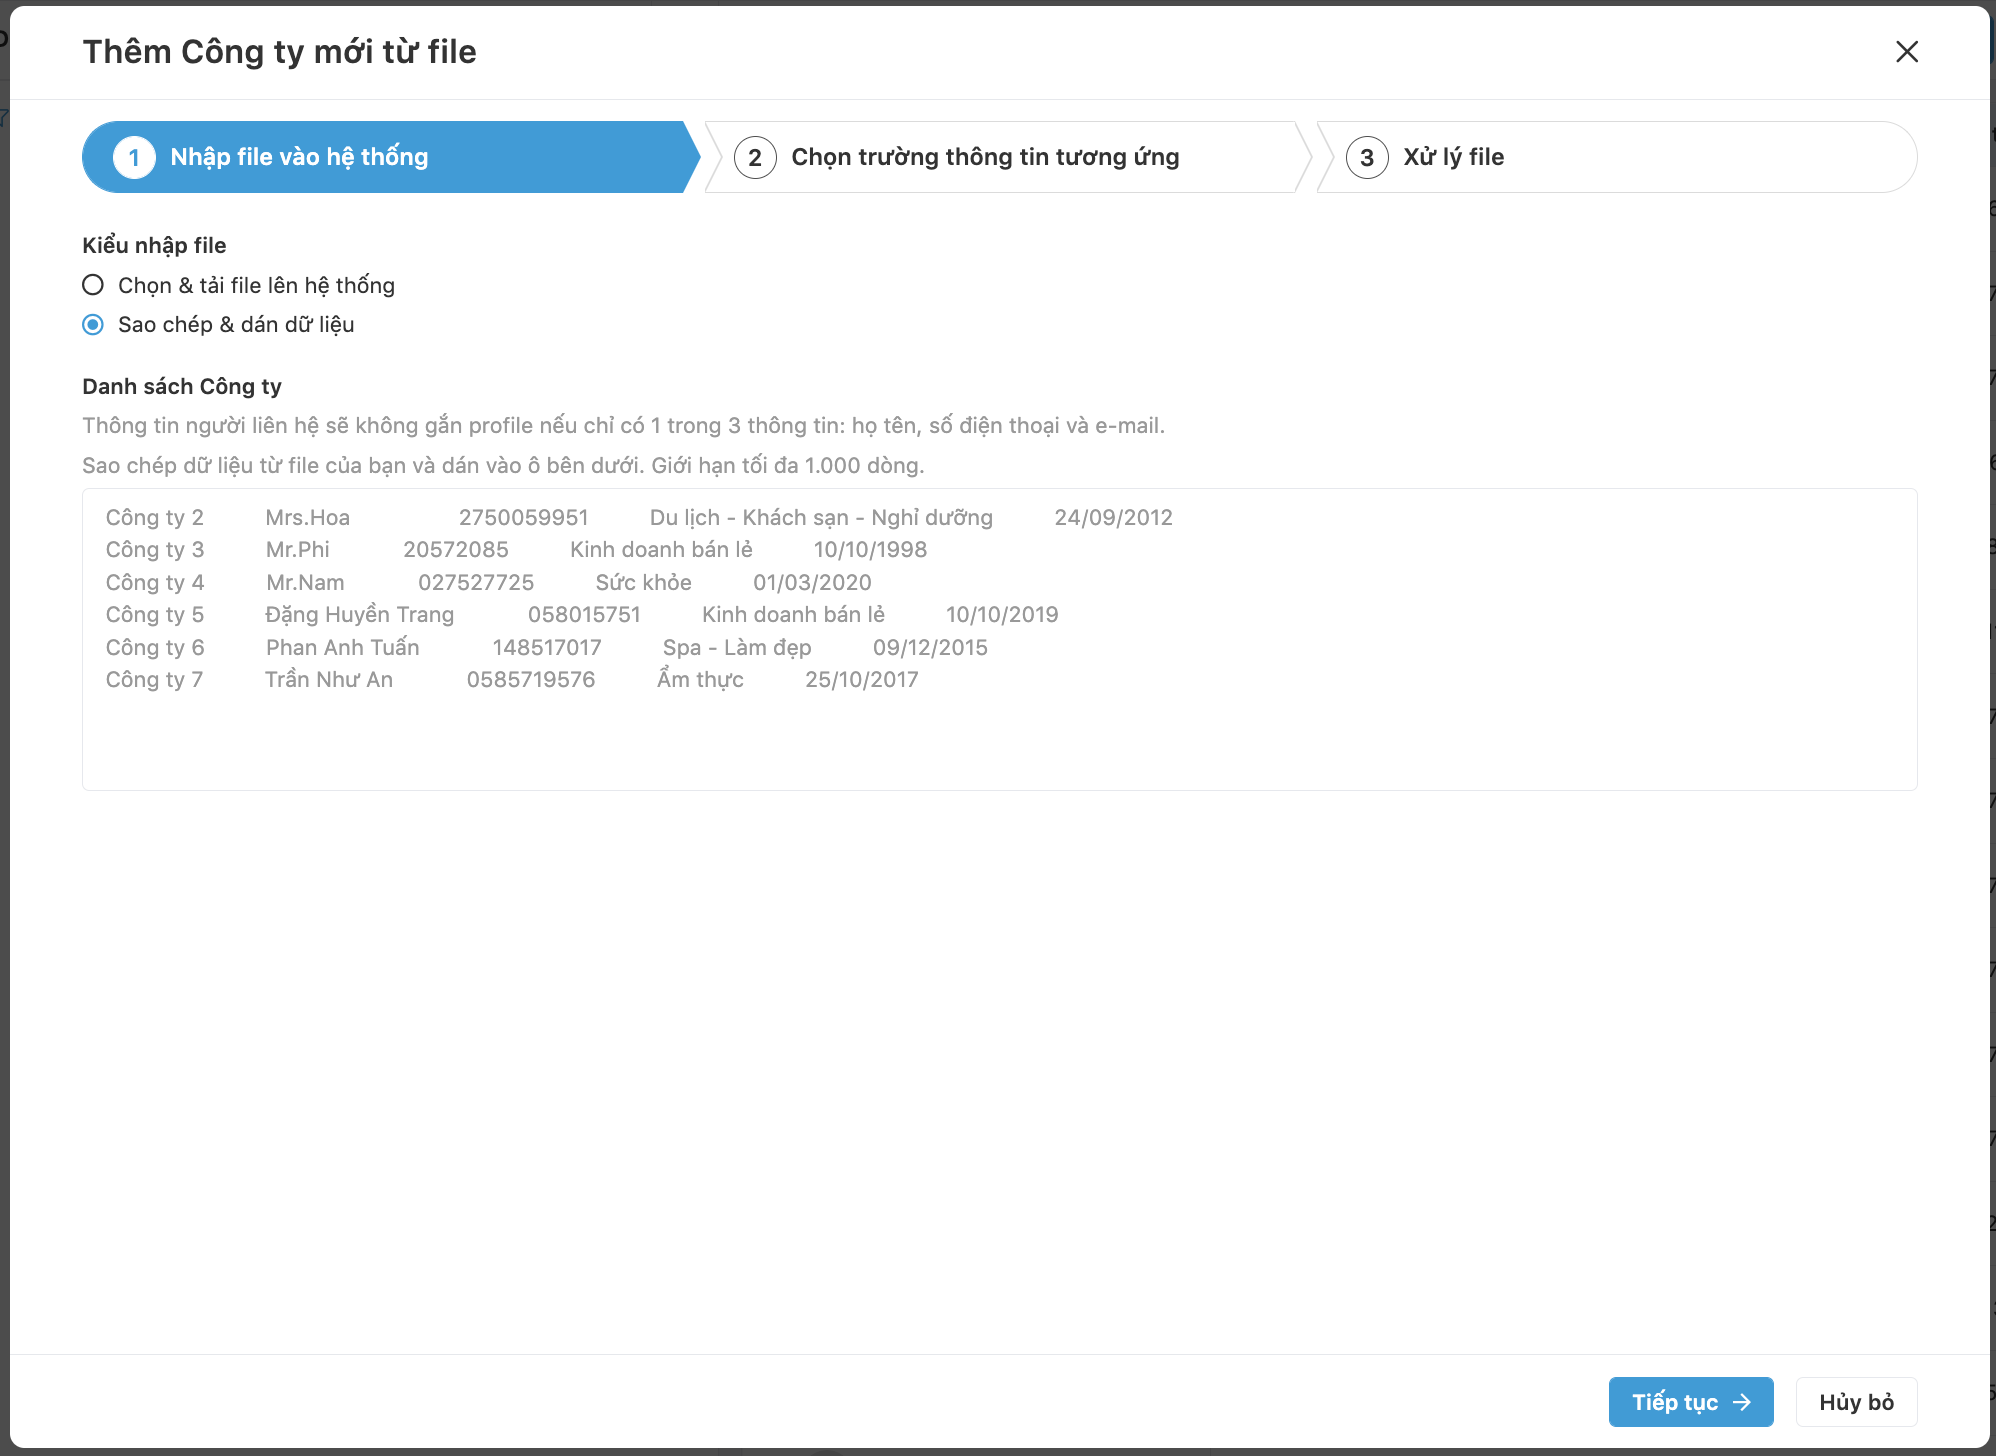The height and width of the screenshot is (1456, 1996).
Task: Click the 'Sao chép & dán dữ liệu' label
Action: [236, 324]
